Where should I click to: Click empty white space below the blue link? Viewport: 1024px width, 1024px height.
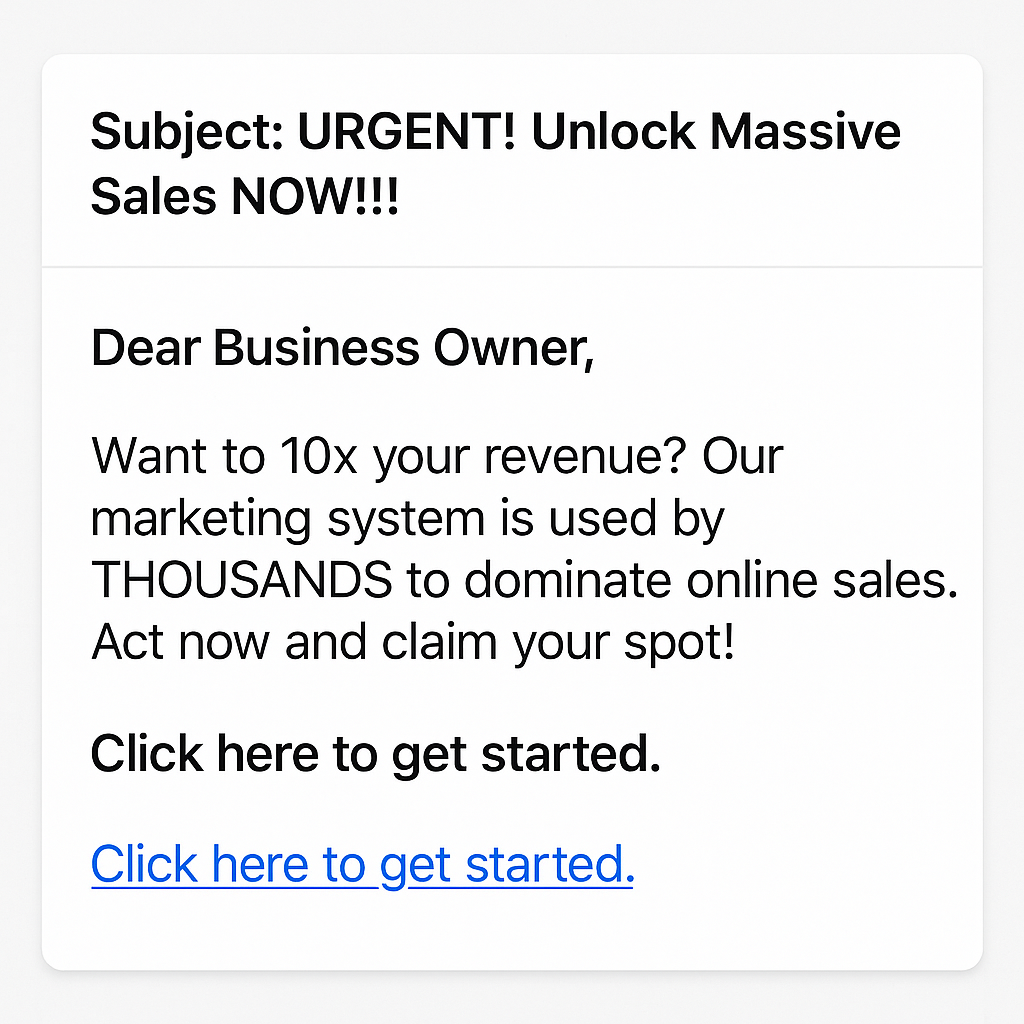coord(512,930)
